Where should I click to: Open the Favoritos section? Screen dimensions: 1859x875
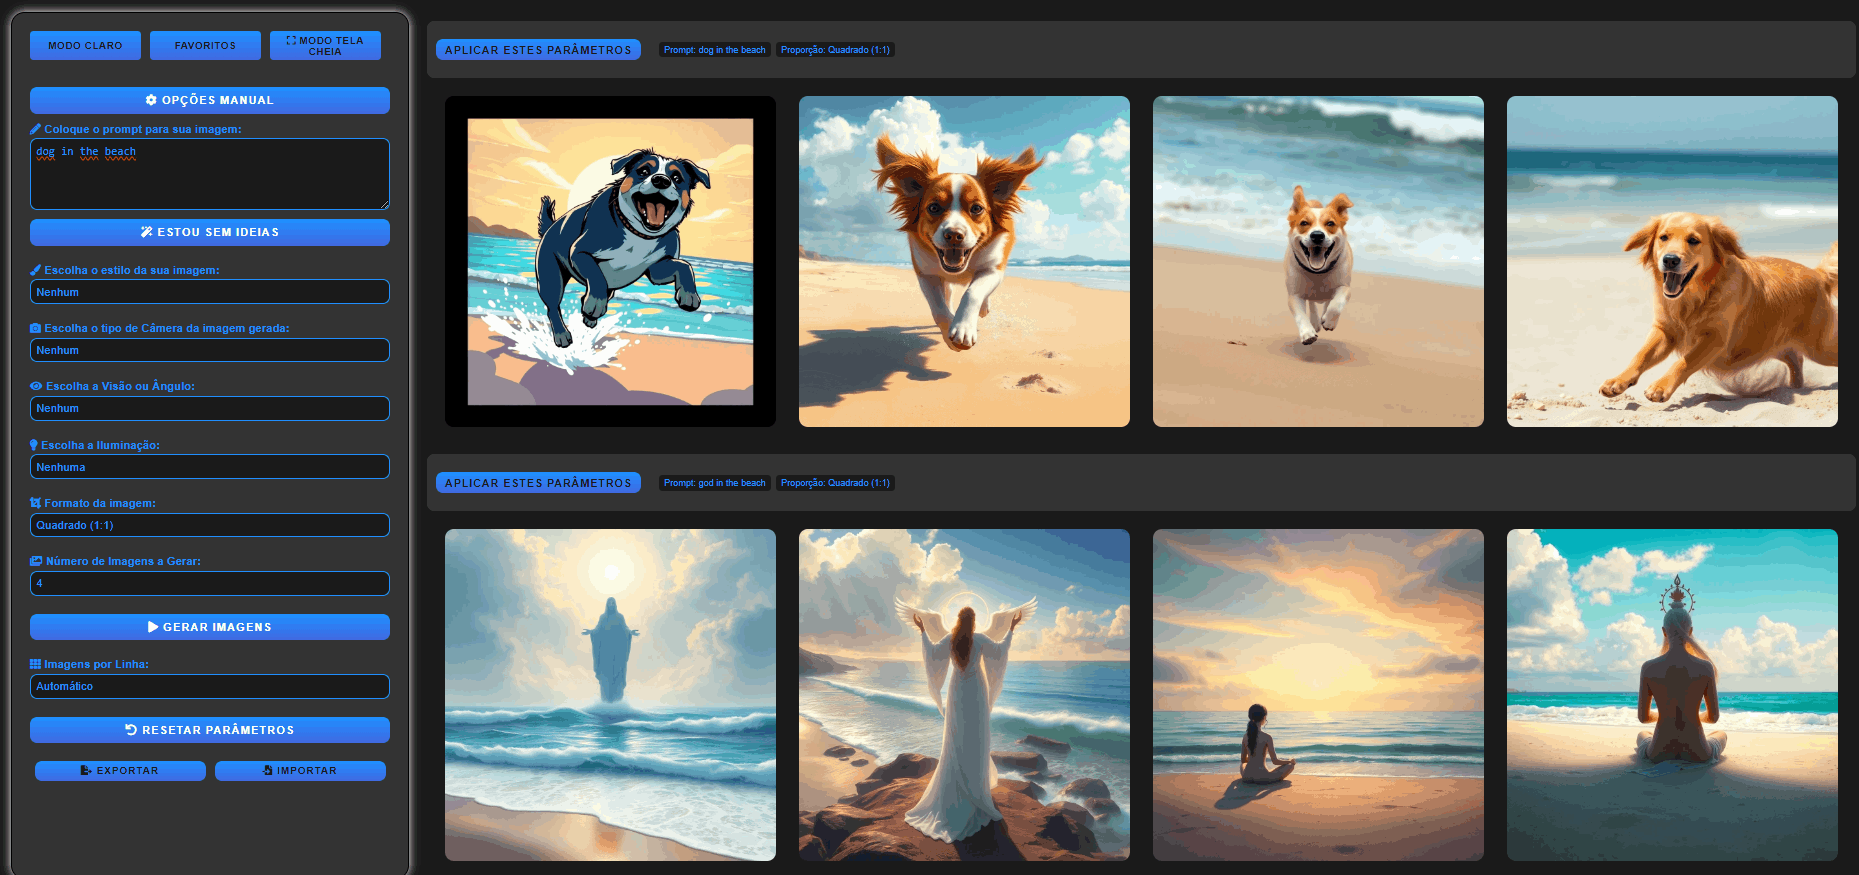[x=205, y=46]
